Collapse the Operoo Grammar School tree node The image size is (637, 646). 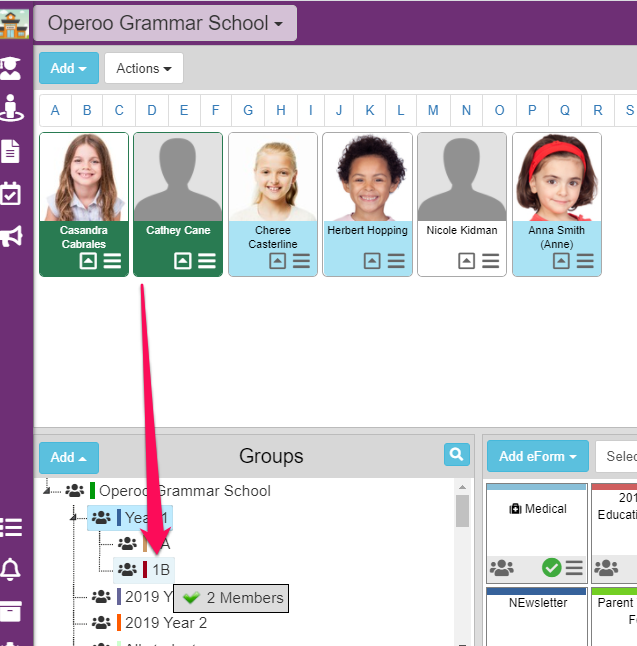[46, 490]
